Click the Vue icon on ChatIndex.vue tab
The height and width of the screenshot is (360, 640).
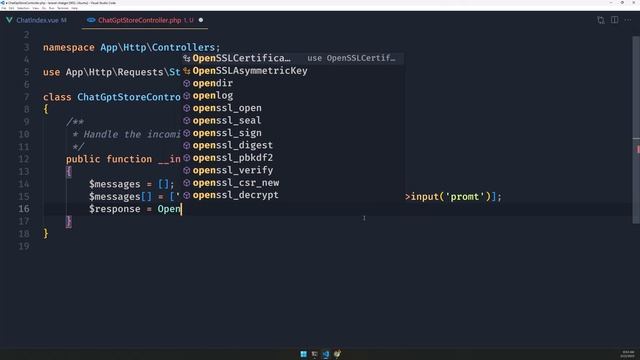coord(9,20)
